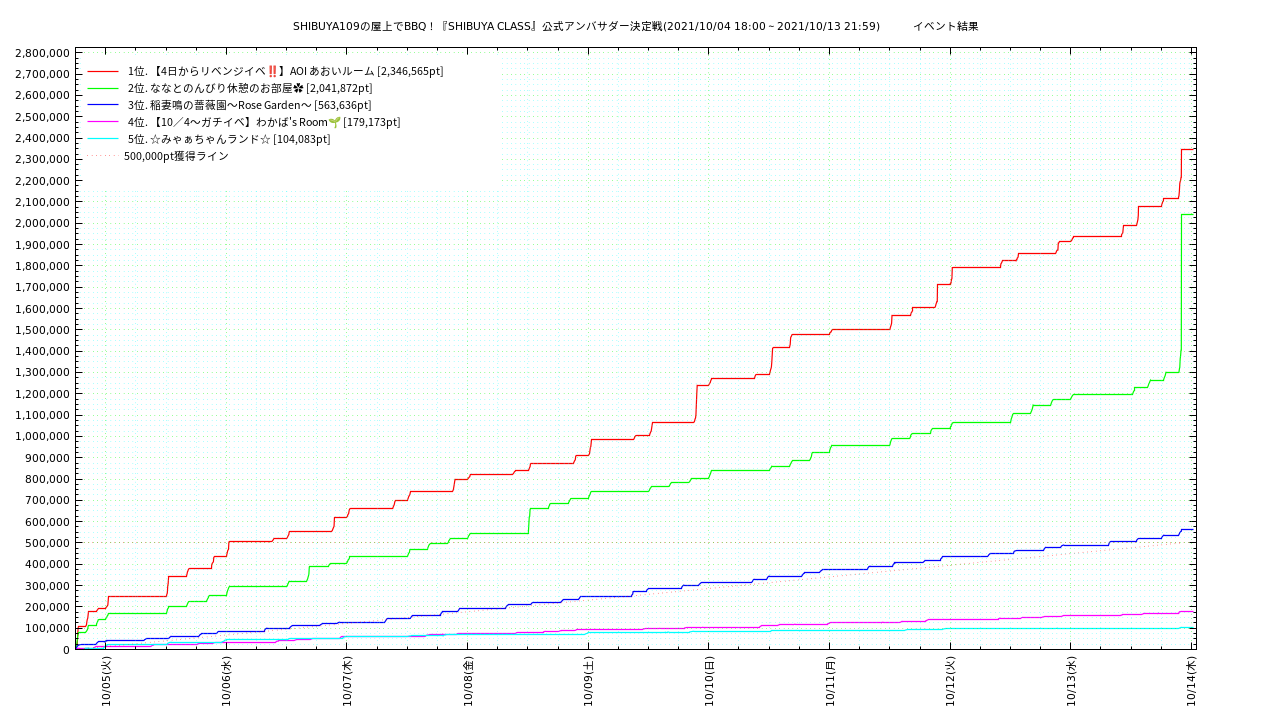
Task: Click the 1,800,000 y-axis label
Action: 43,266
